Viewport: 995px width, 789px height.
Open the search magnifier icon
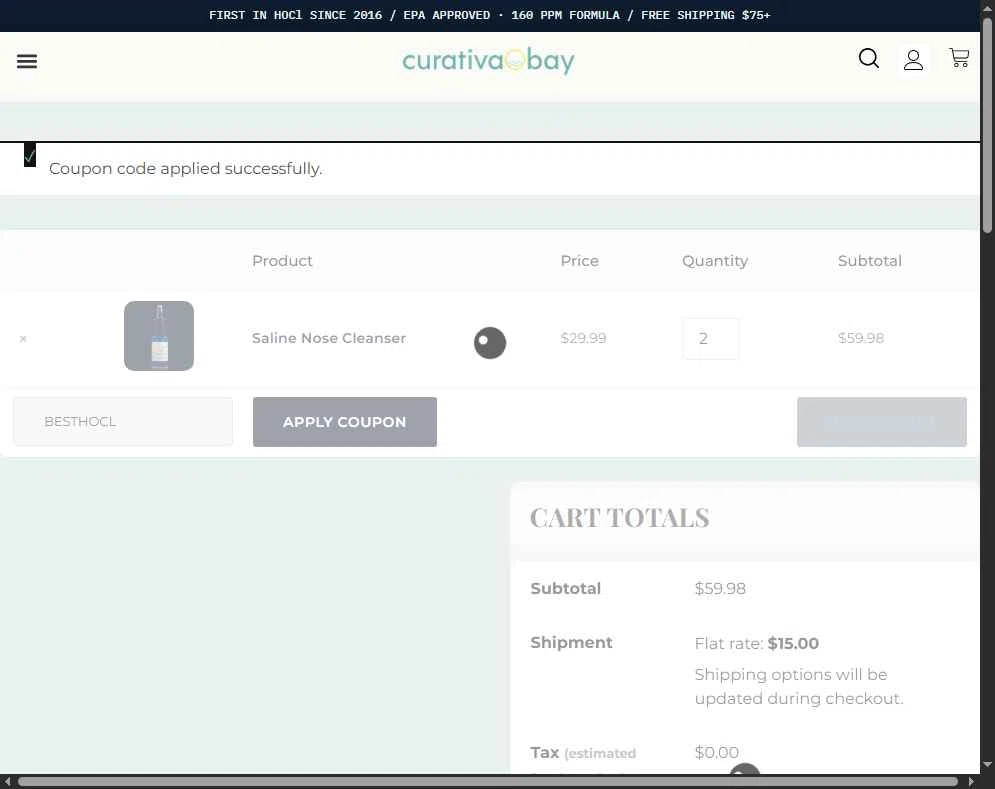tap(869, 58)
